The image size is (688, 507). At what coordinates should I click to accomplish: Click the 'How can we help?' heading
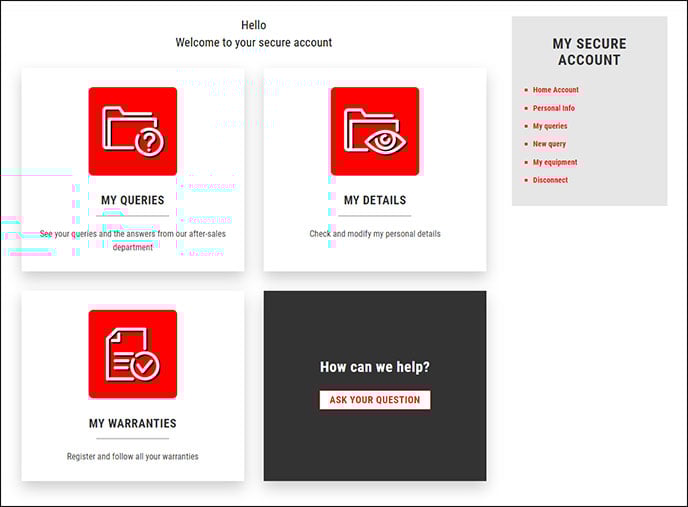pyautogui.click(x=375, y=367)
